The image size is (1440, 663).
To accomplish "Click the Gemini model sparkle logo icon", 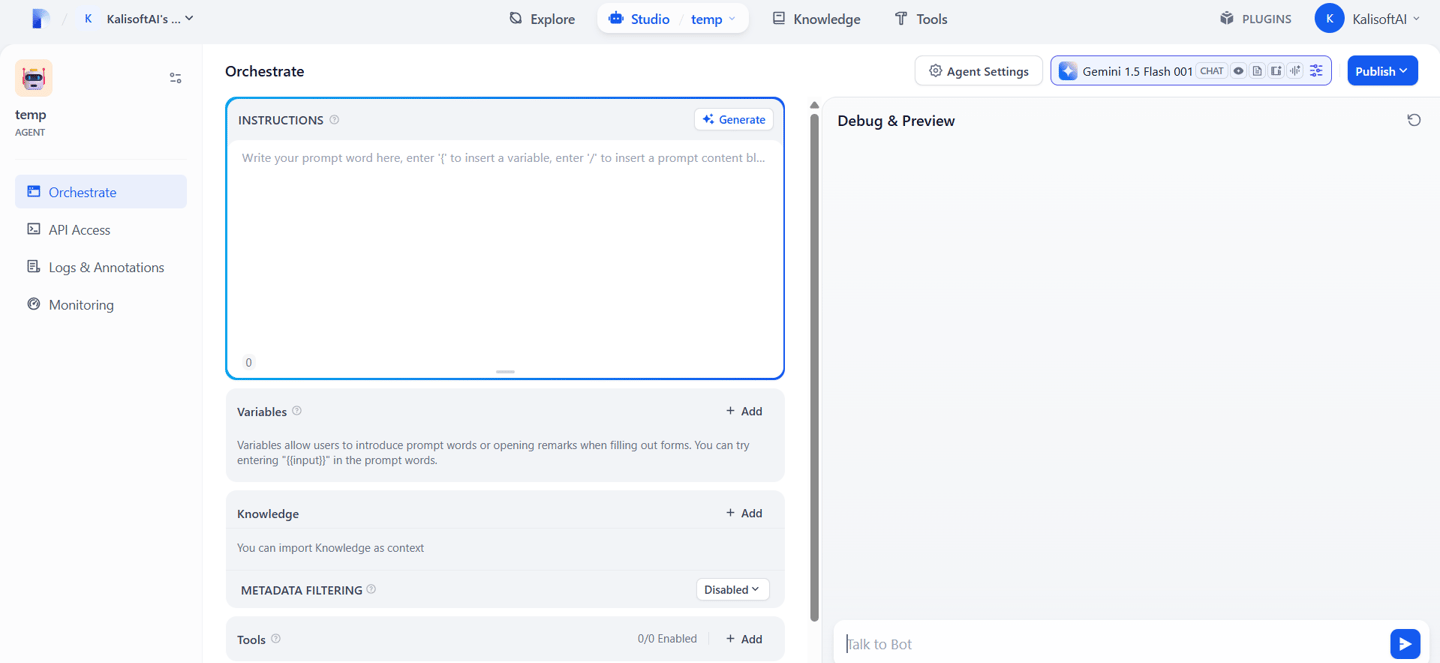I will [1067, 71].
